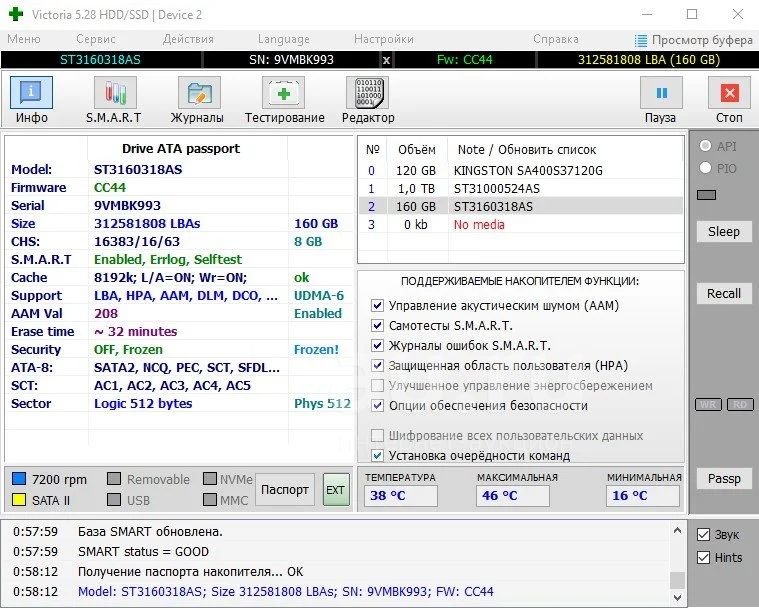
Task: Open the Настройки menu
Action: tap(384, 39)
